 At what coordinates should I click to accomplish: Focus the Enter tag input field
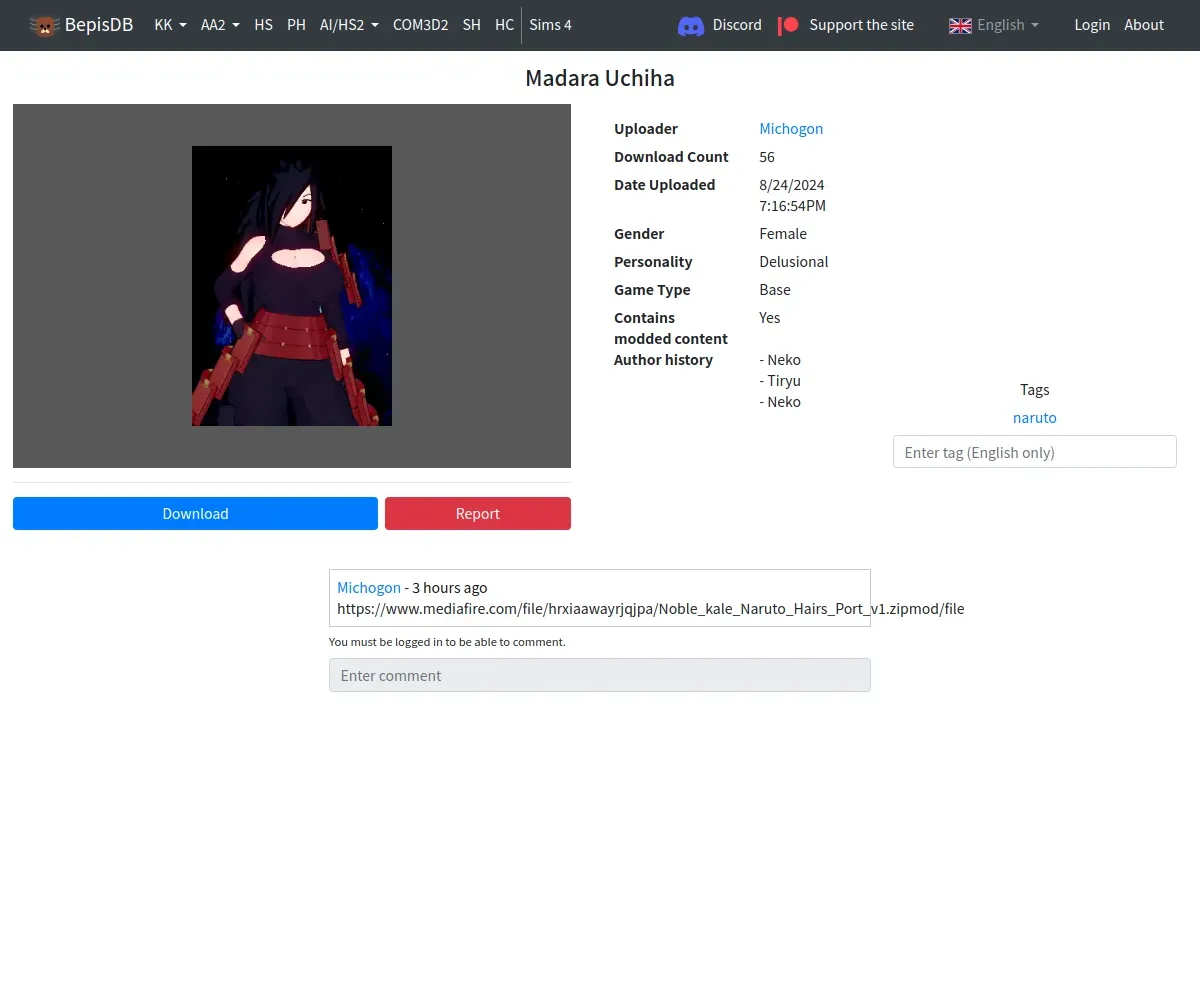point(1034,452)
